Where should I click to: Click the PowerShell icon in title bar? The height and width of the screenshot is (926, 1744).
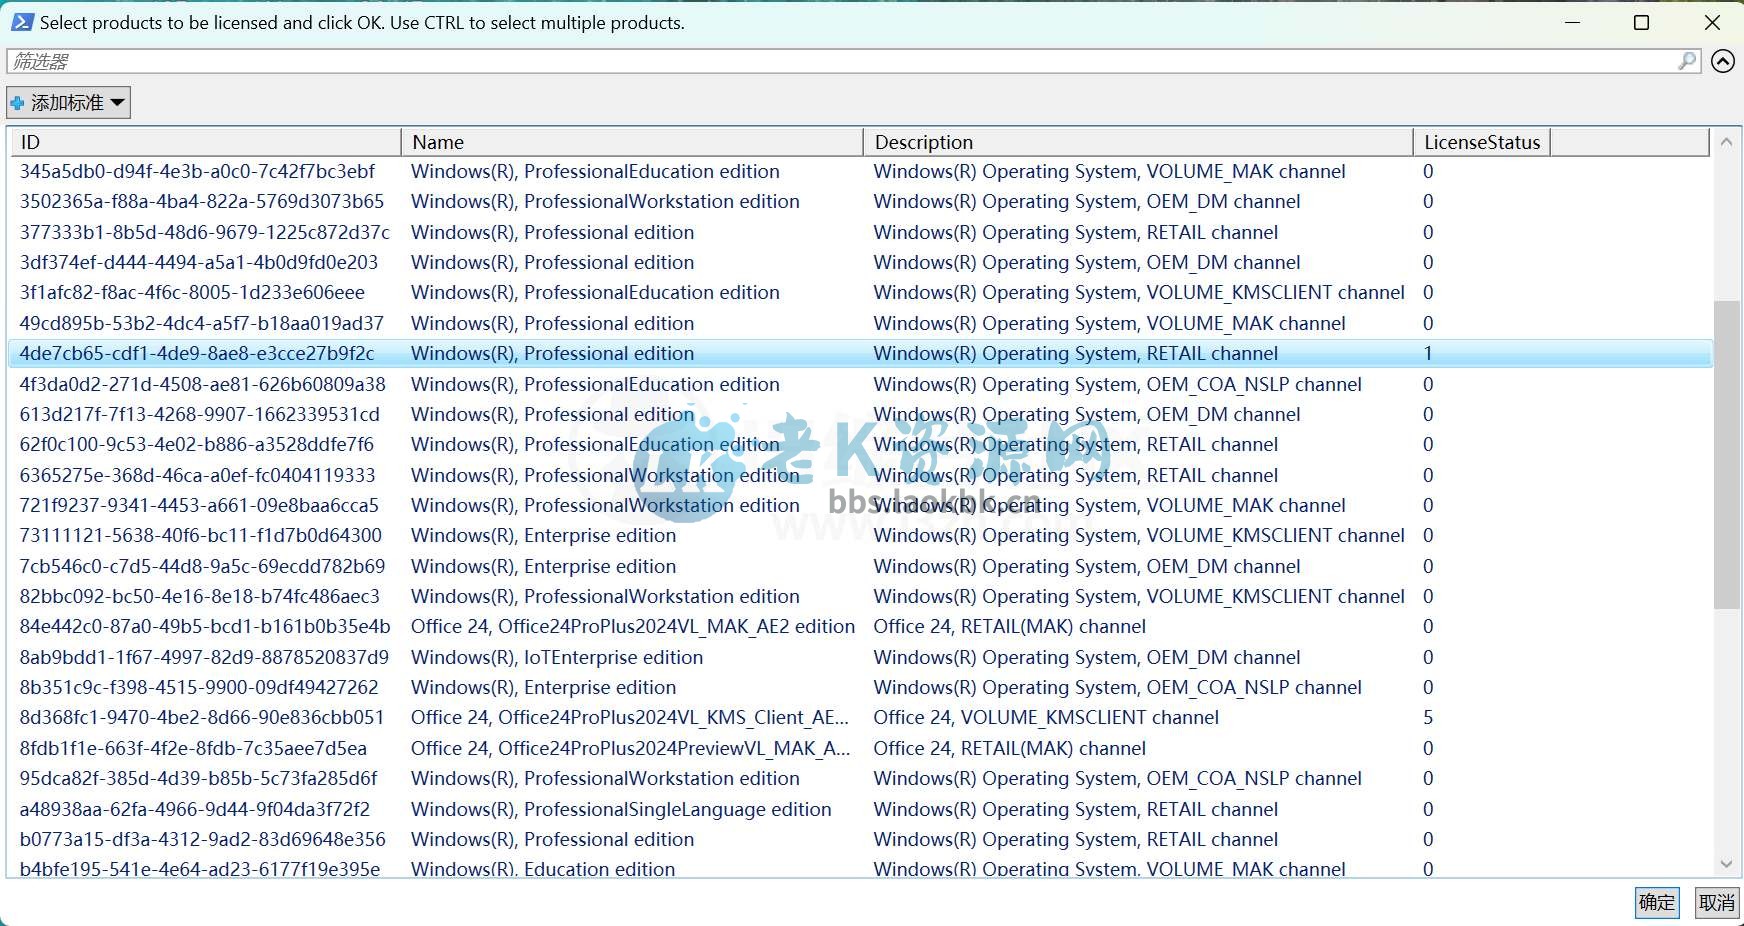[22, 22]
